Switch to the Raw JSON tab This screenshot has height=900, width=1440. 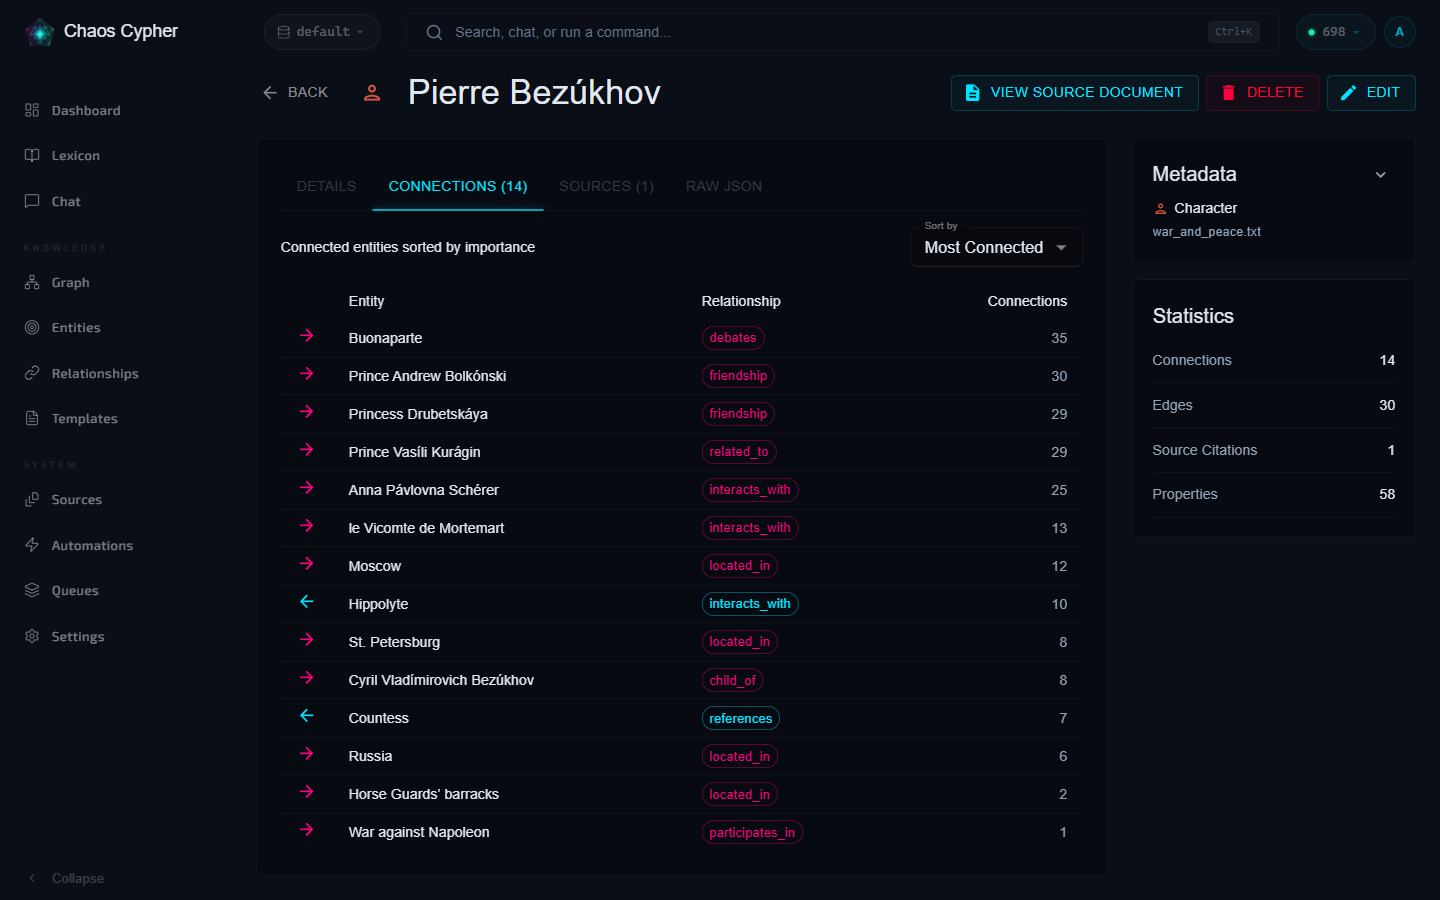[724, 186]
